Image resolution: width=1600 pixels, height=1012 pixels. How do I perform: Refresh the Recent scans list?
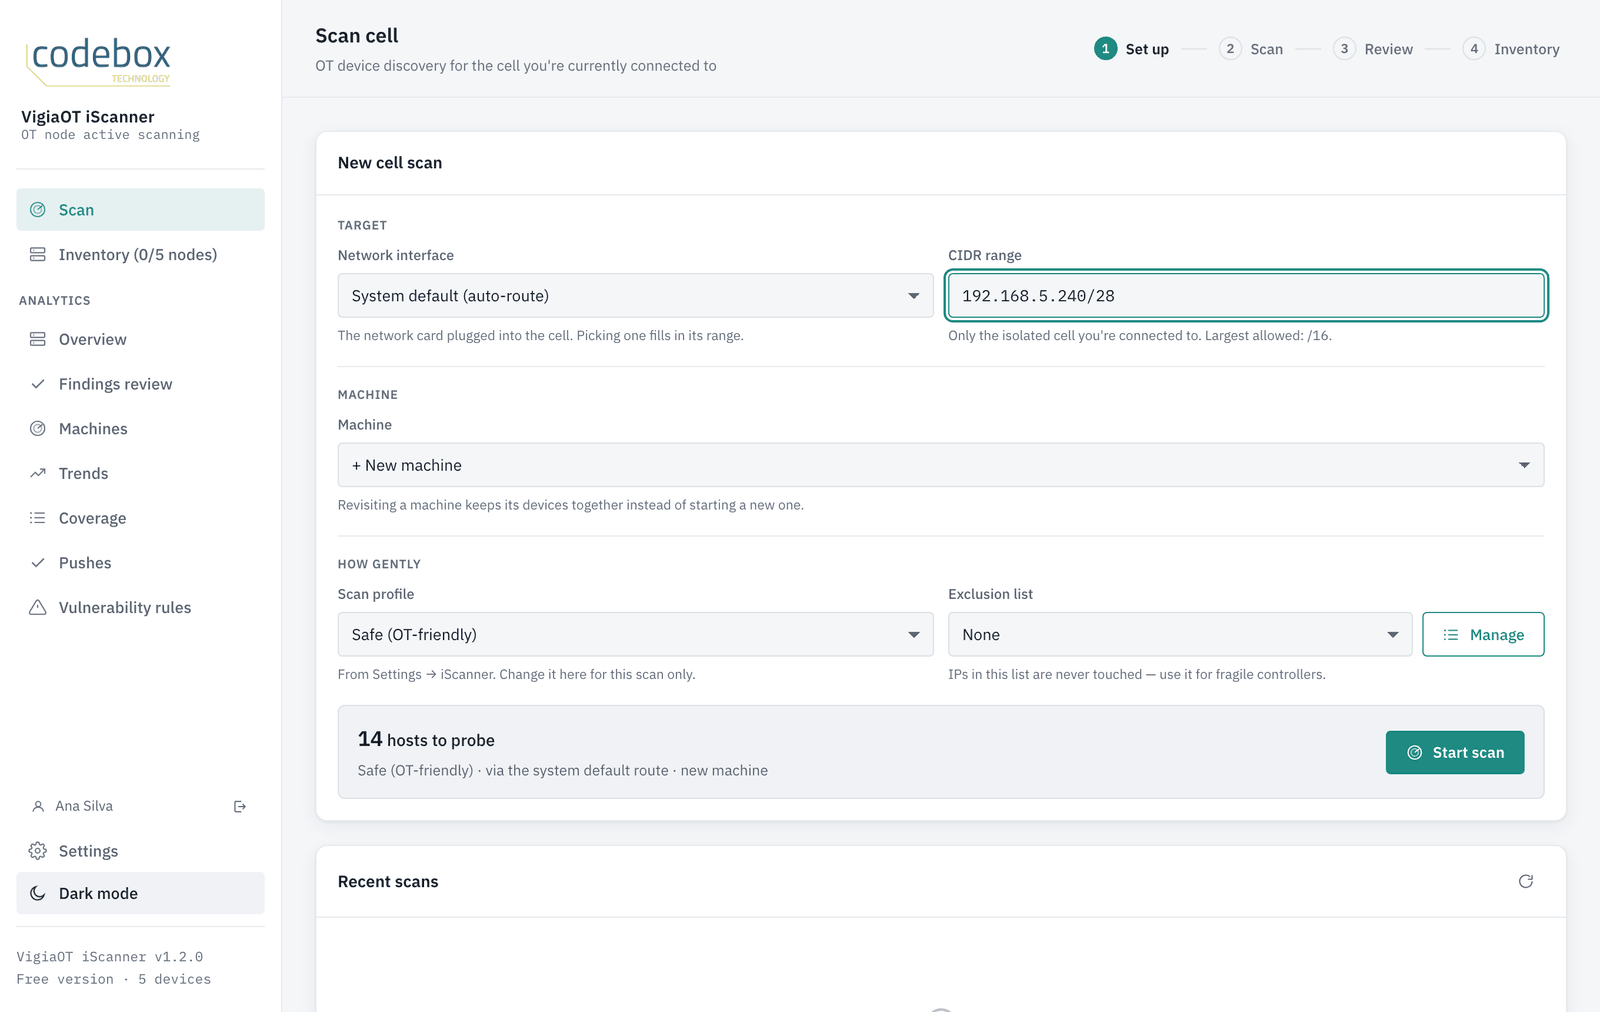1526,881
